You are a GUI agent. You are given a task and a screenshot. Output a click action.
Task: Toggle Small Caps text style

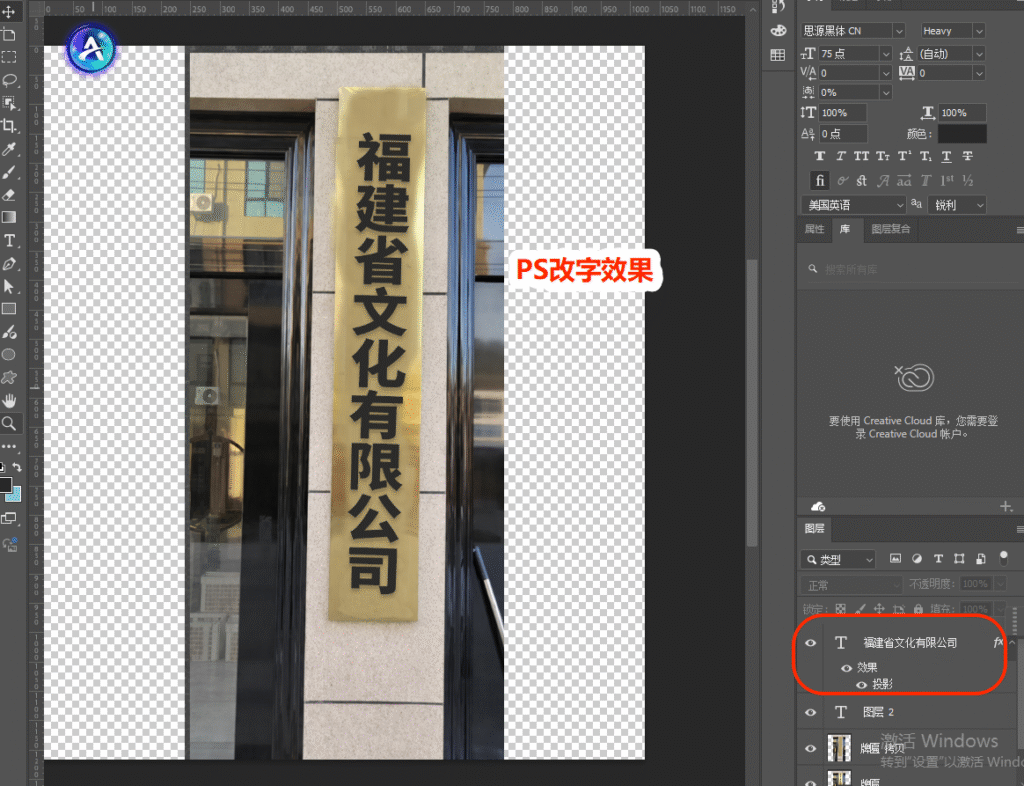coord(883,157)
